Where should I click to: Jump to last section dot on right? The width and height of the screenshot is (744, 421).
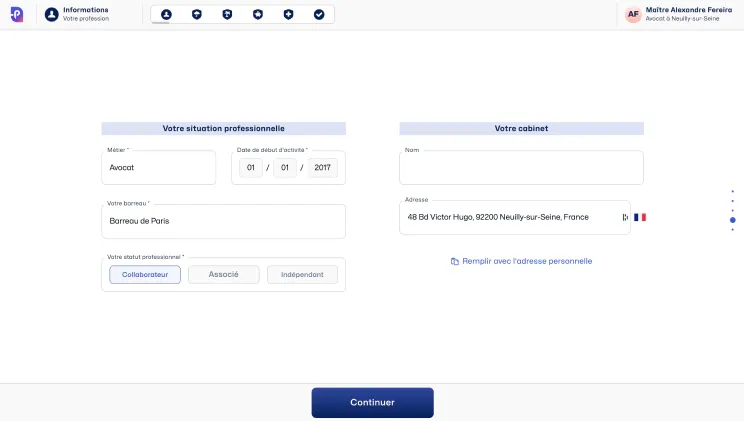(x=733, y=230)
